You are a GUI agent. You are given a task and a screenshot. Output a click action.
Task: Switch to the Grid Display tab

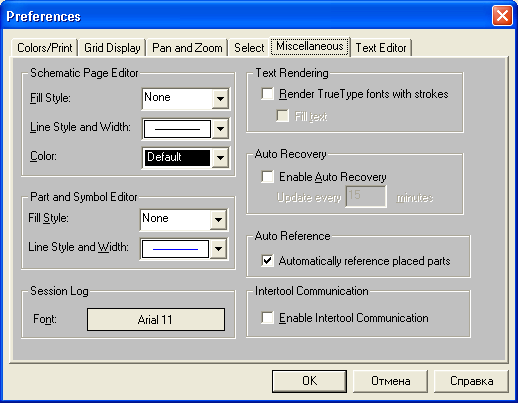[x=112, y=48]
